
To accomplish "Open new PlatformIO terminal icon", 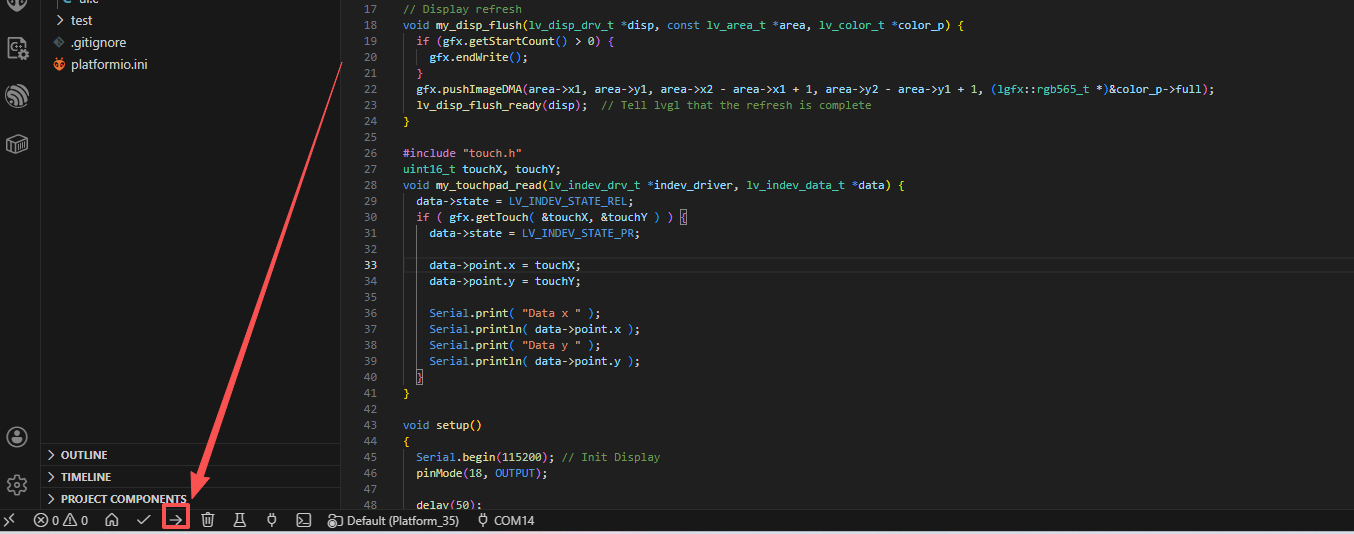I will click(x=303, y=520).
